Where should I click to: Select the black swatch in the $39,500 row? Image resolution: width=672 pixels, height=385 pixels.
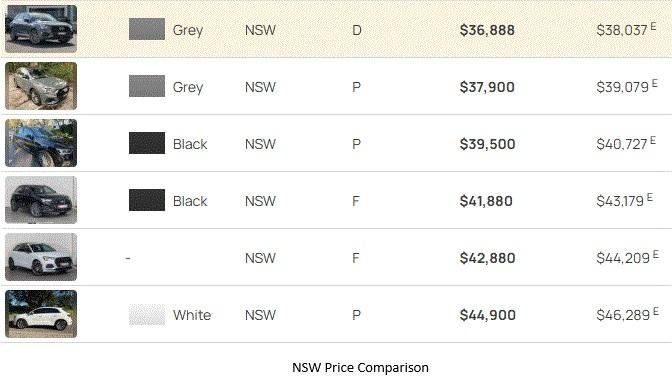click(x=147, y=143)
